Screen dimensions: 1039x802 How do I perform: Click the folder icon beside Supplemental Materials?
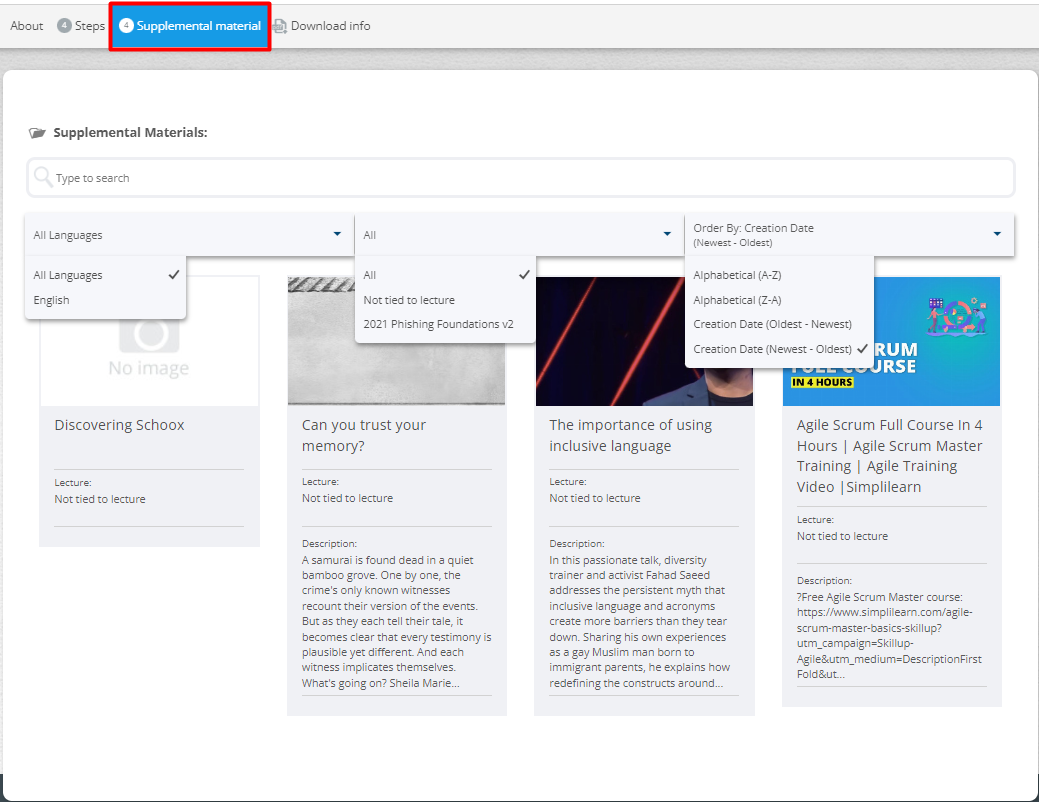tap(37, 133)
